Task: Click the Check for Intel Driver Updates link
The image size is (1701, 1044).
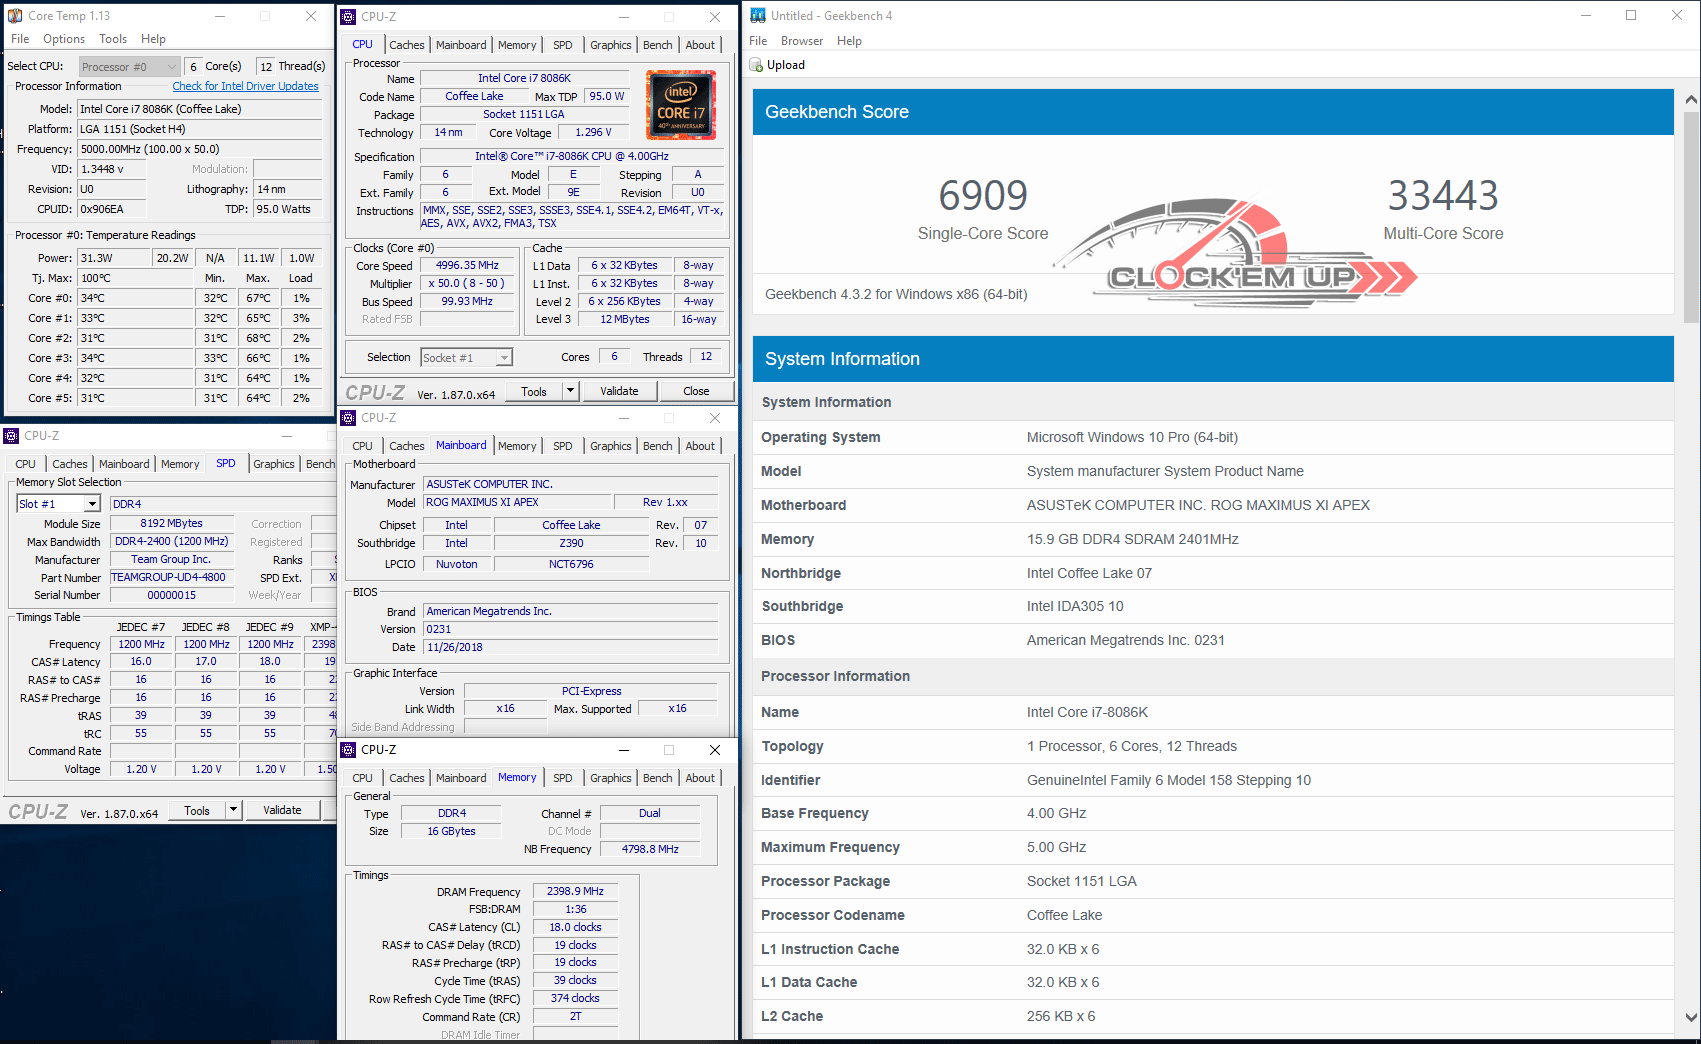Action: click(245, 86)
